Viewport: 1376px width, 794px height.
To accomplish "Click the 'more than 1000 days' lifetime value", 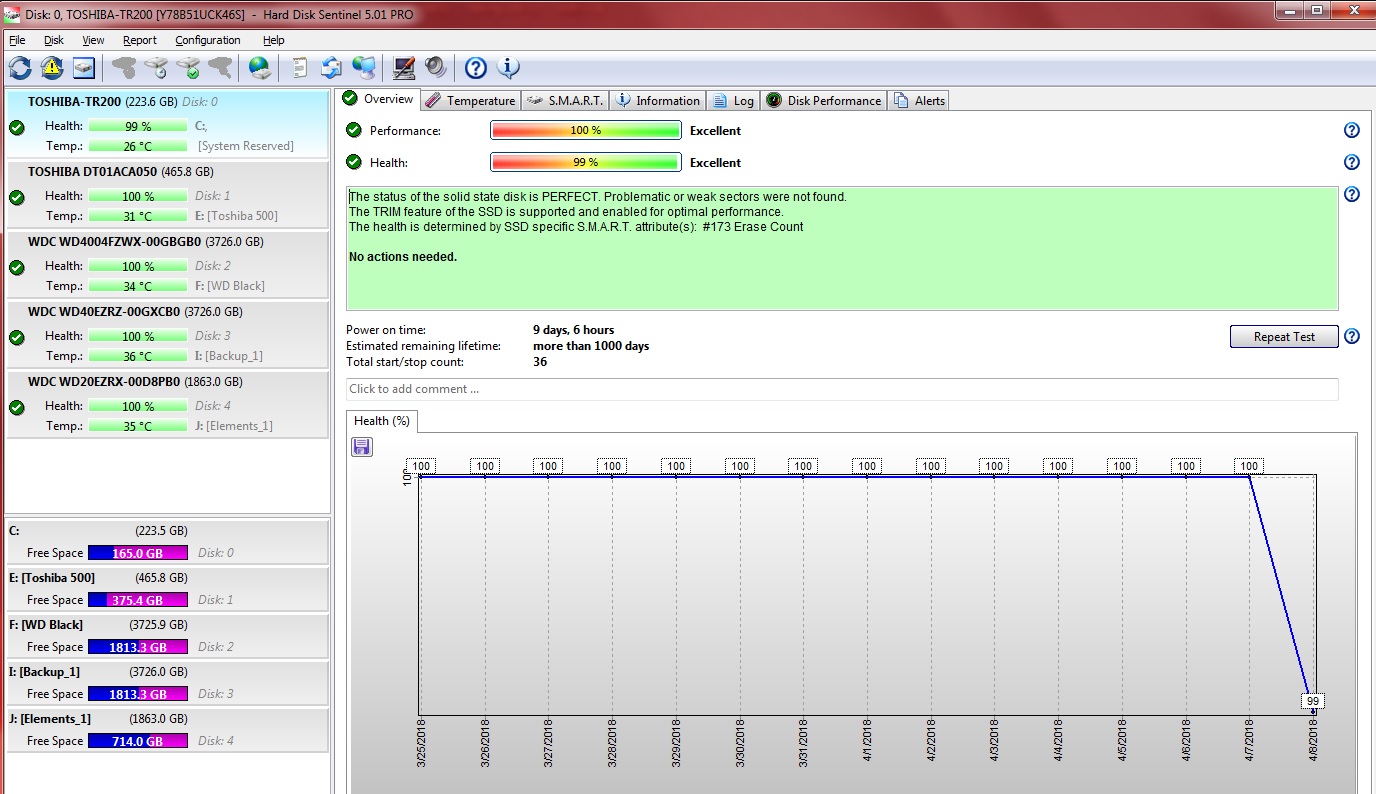I will coord(591,346).
